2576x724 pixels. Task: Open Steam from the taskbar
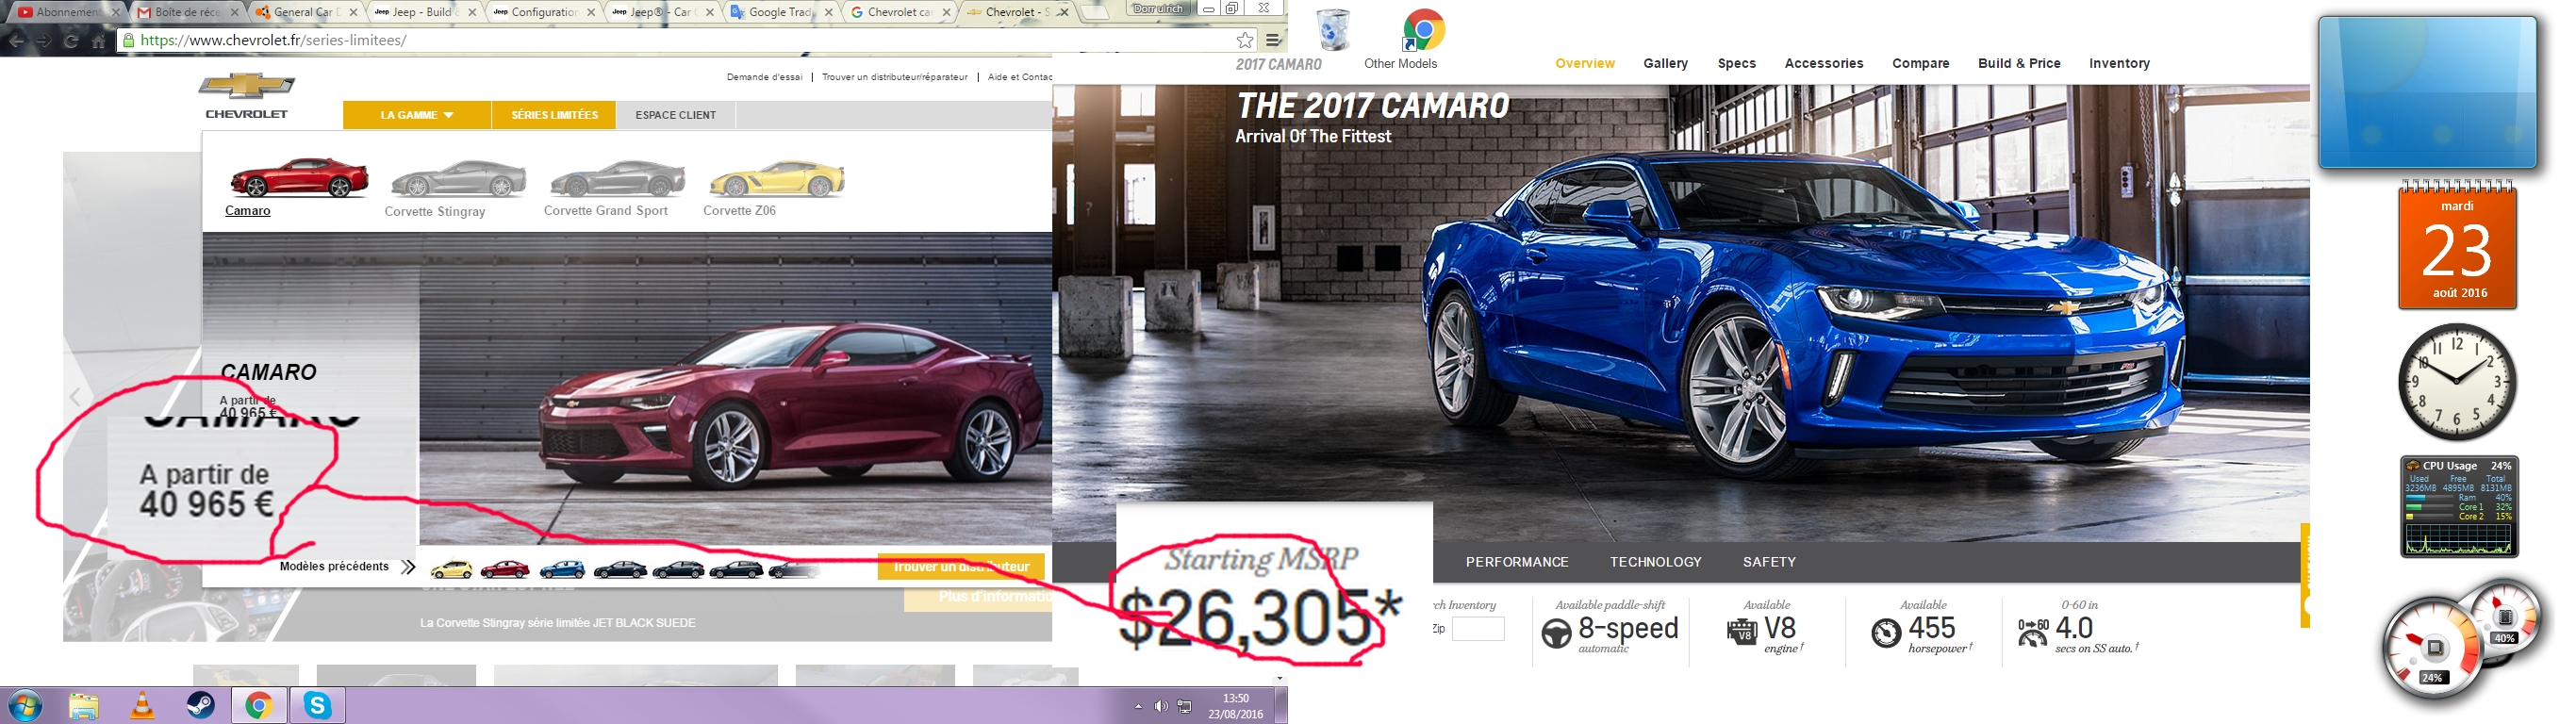click(x=201, y=706)
